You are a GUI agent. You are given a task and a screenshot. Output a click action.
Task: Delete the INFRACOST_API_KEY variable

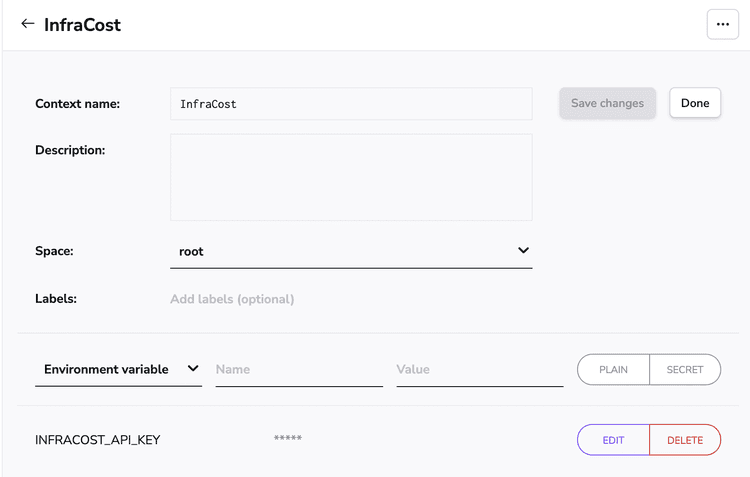click(685, 440)
